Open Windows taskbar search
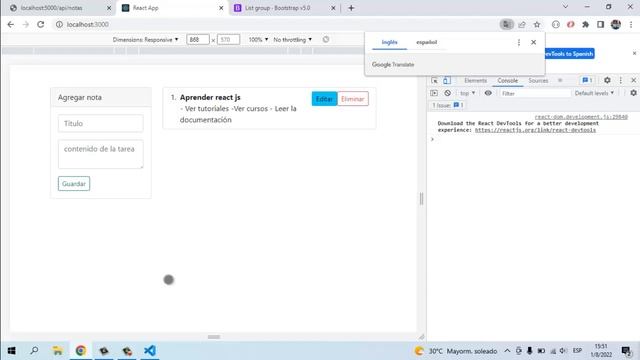The image size is (640, 360). click(x=35, y=351)
